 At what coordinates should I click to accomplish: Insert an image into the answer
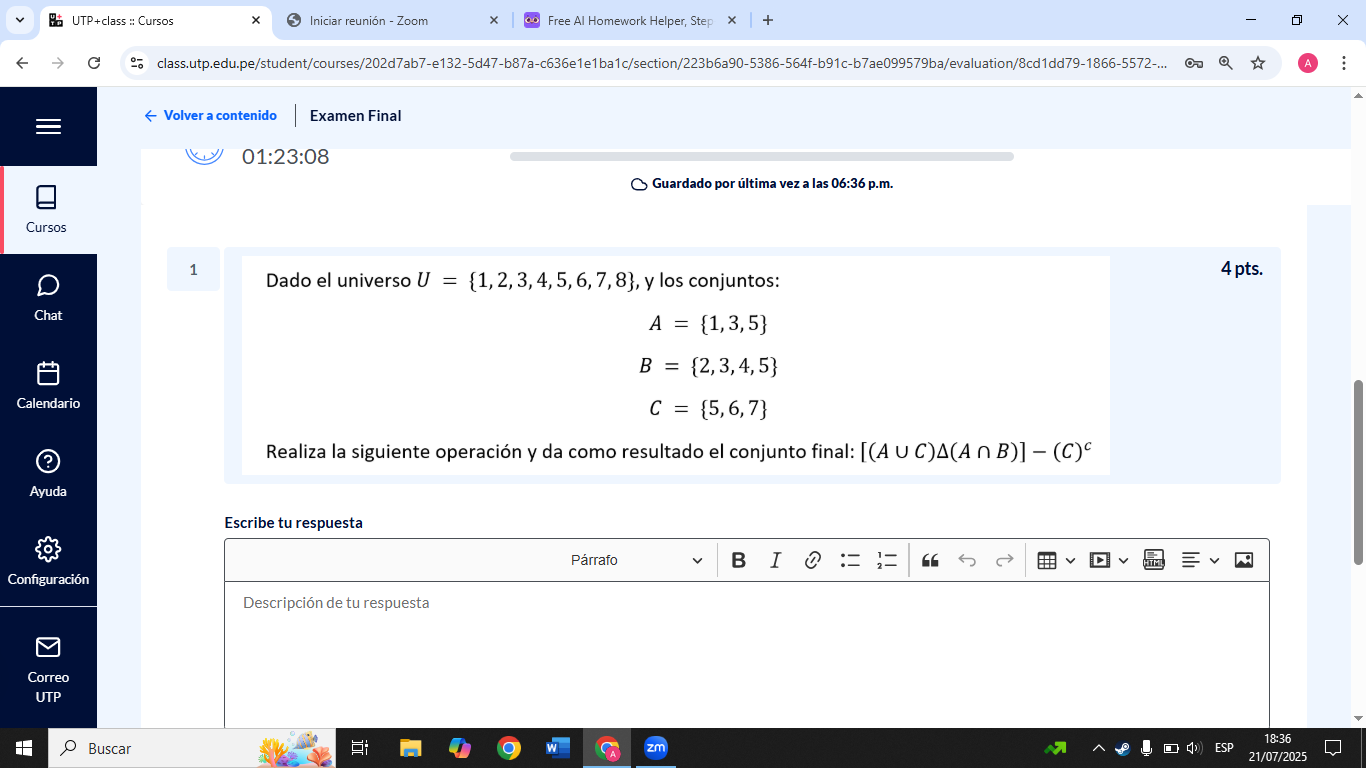(1244, 560)
